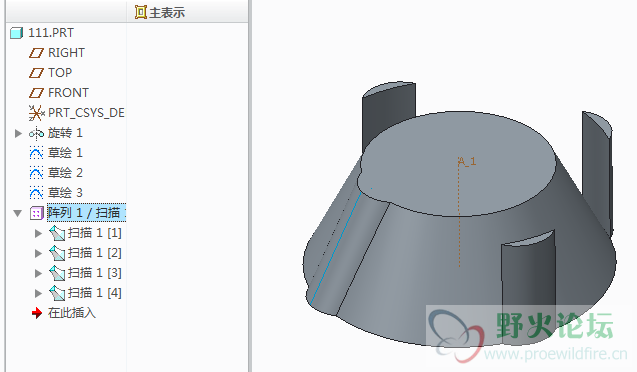Open the www.proewildfire.cn watermark link
637x372 pixels.
pyautogui.click(x=556, y=354)
